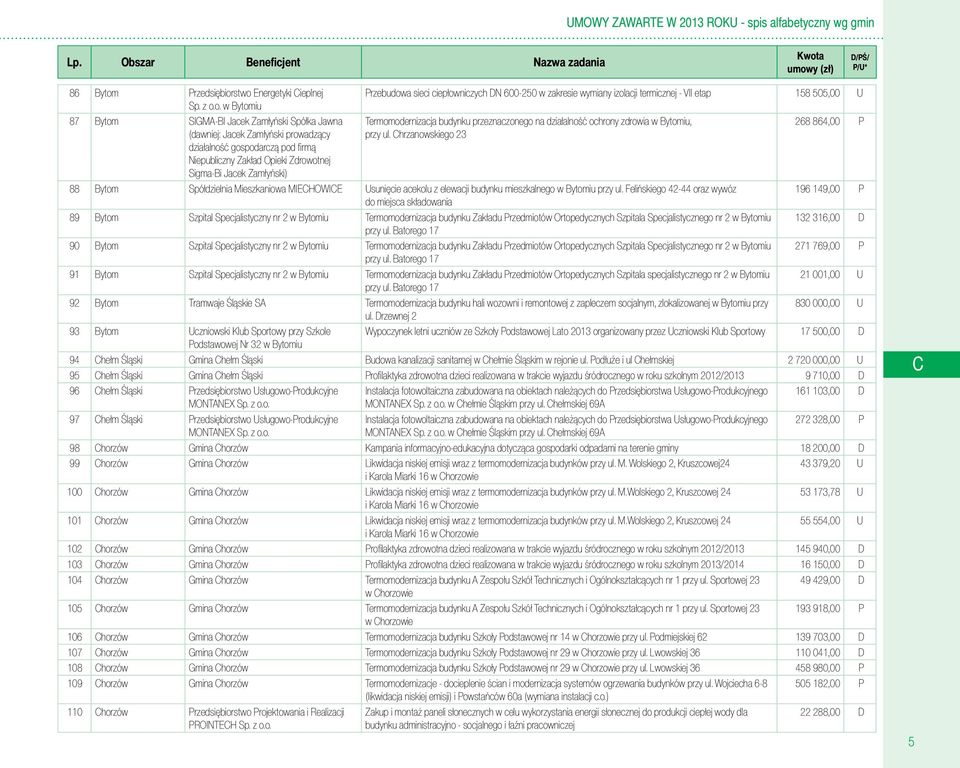
Task: Click the amount 505 182,00
Action: (817, 683)
